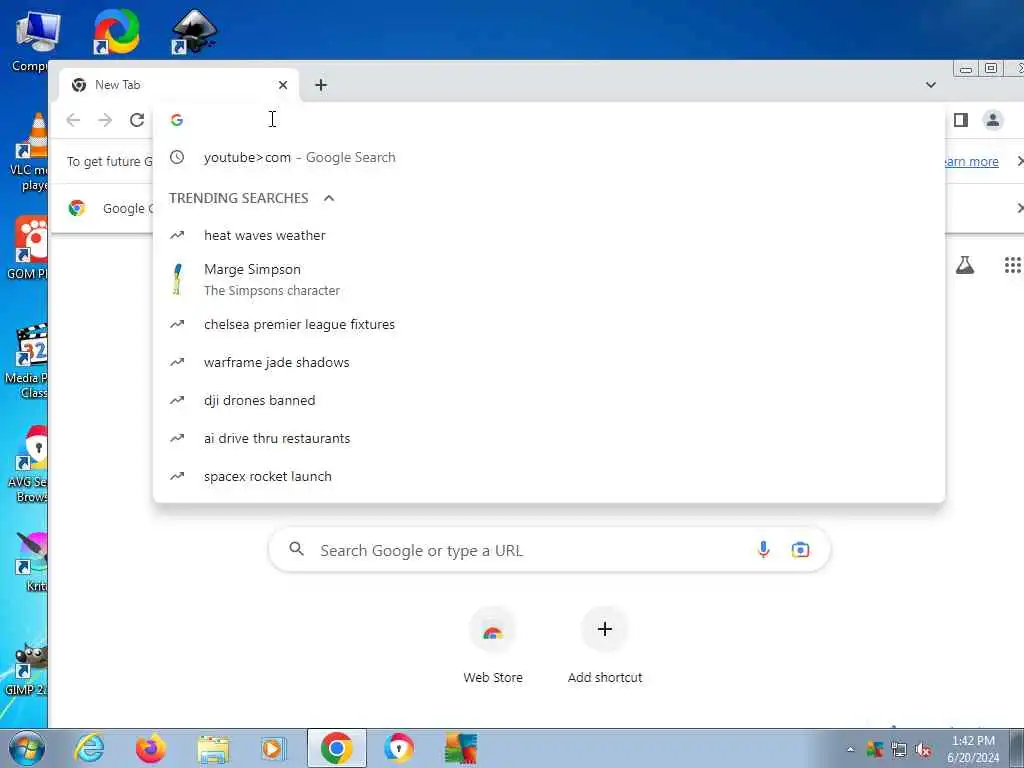Open a new tab with plus button
This screenshot has width=1024, height=768.
coord(321,85)
